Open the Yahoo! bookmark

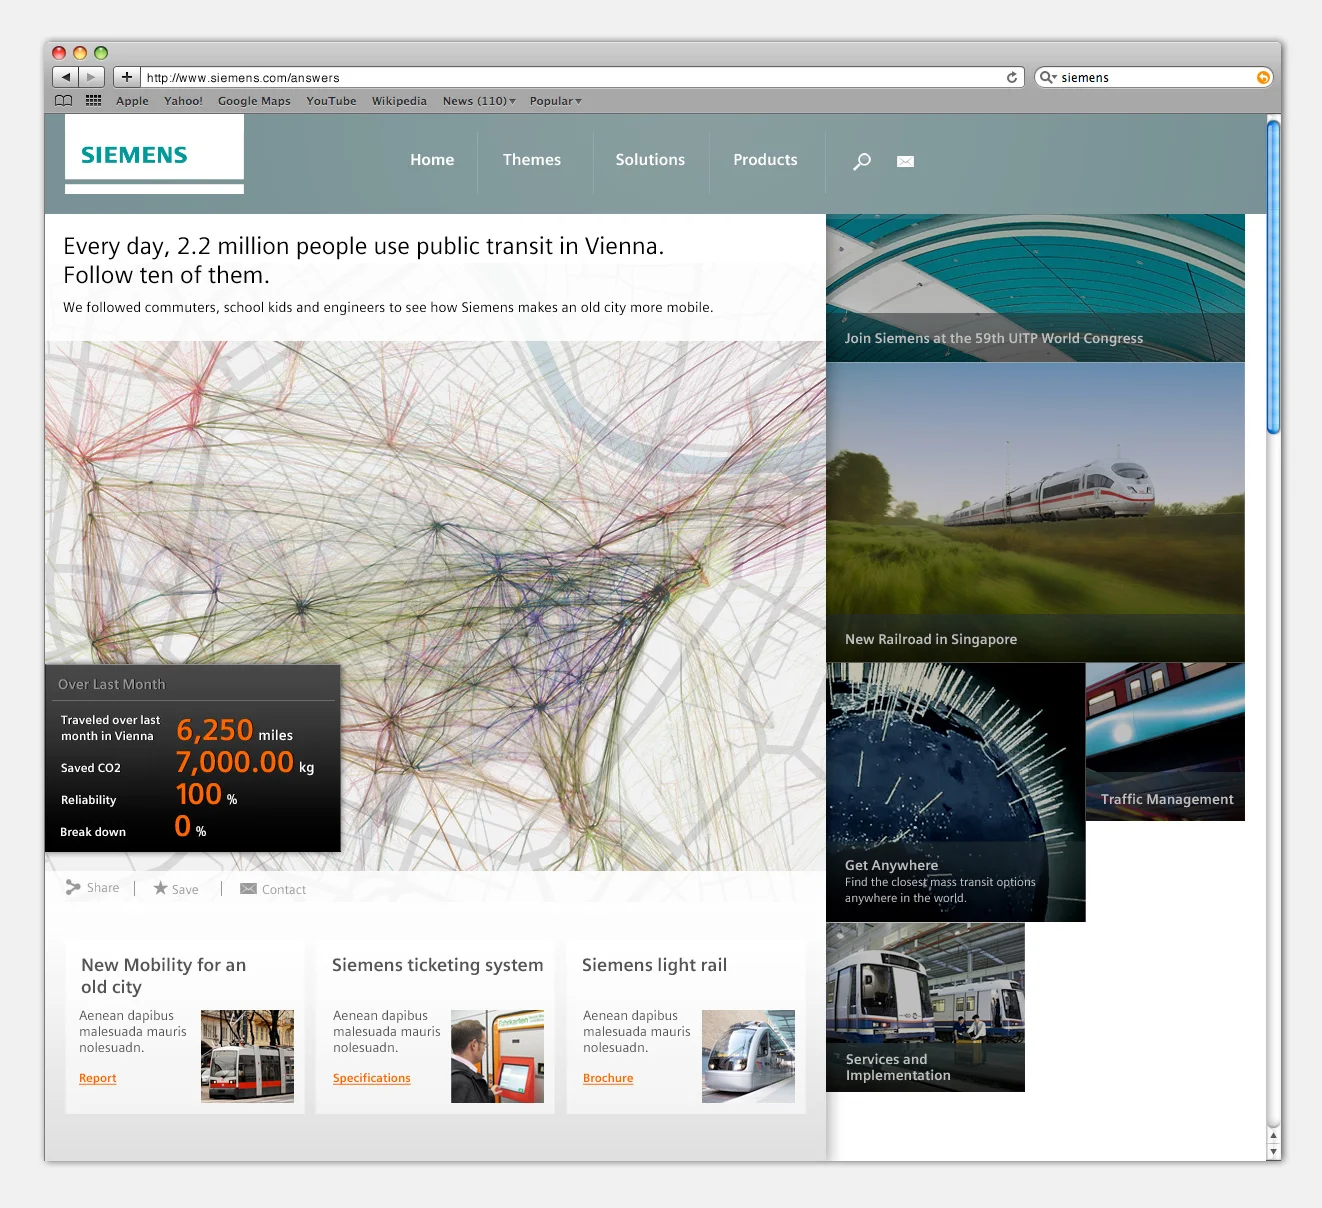pos(183,101)
